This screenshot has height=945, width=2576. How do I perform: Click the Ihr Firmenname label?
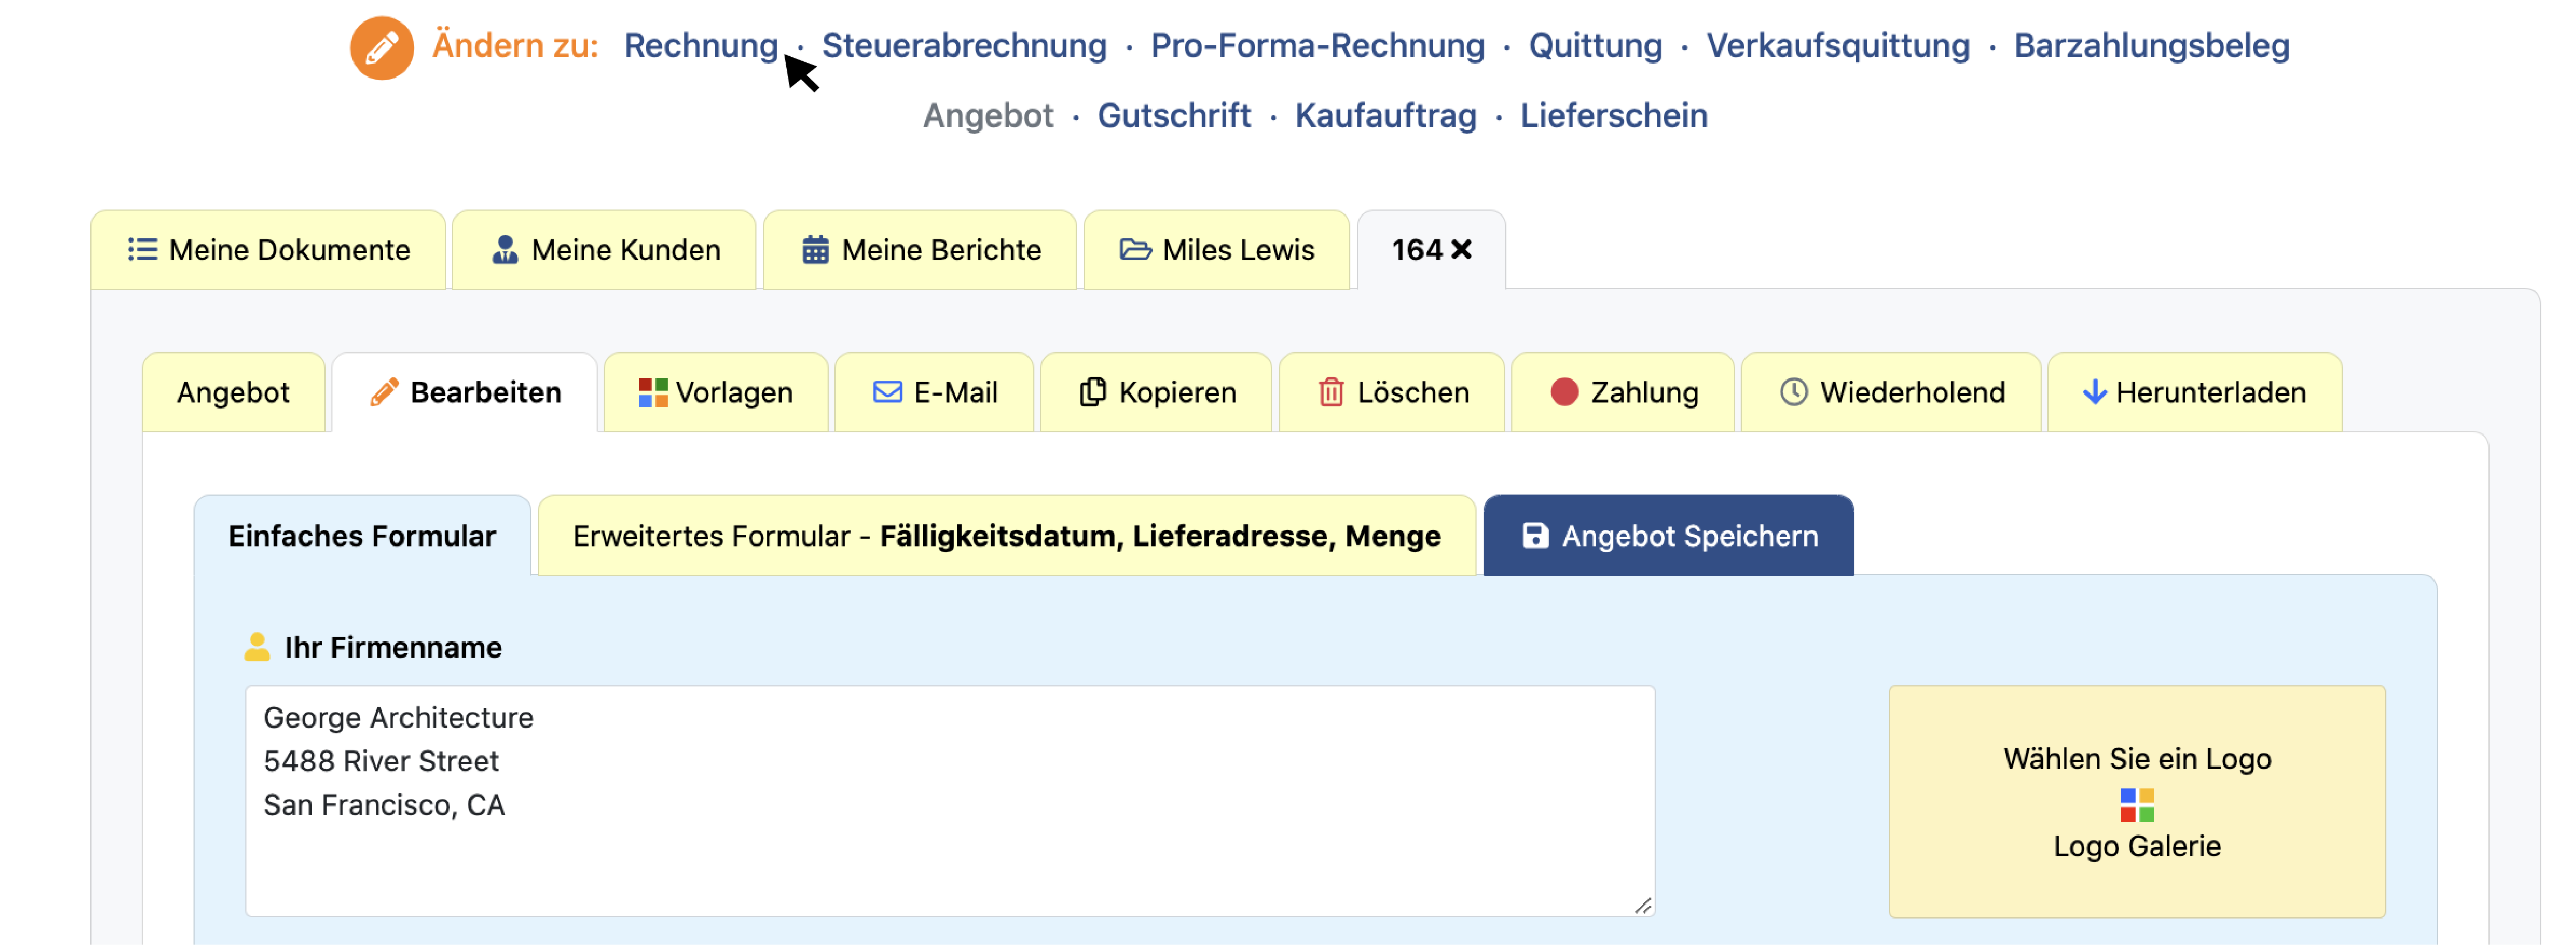click(393, 648)
